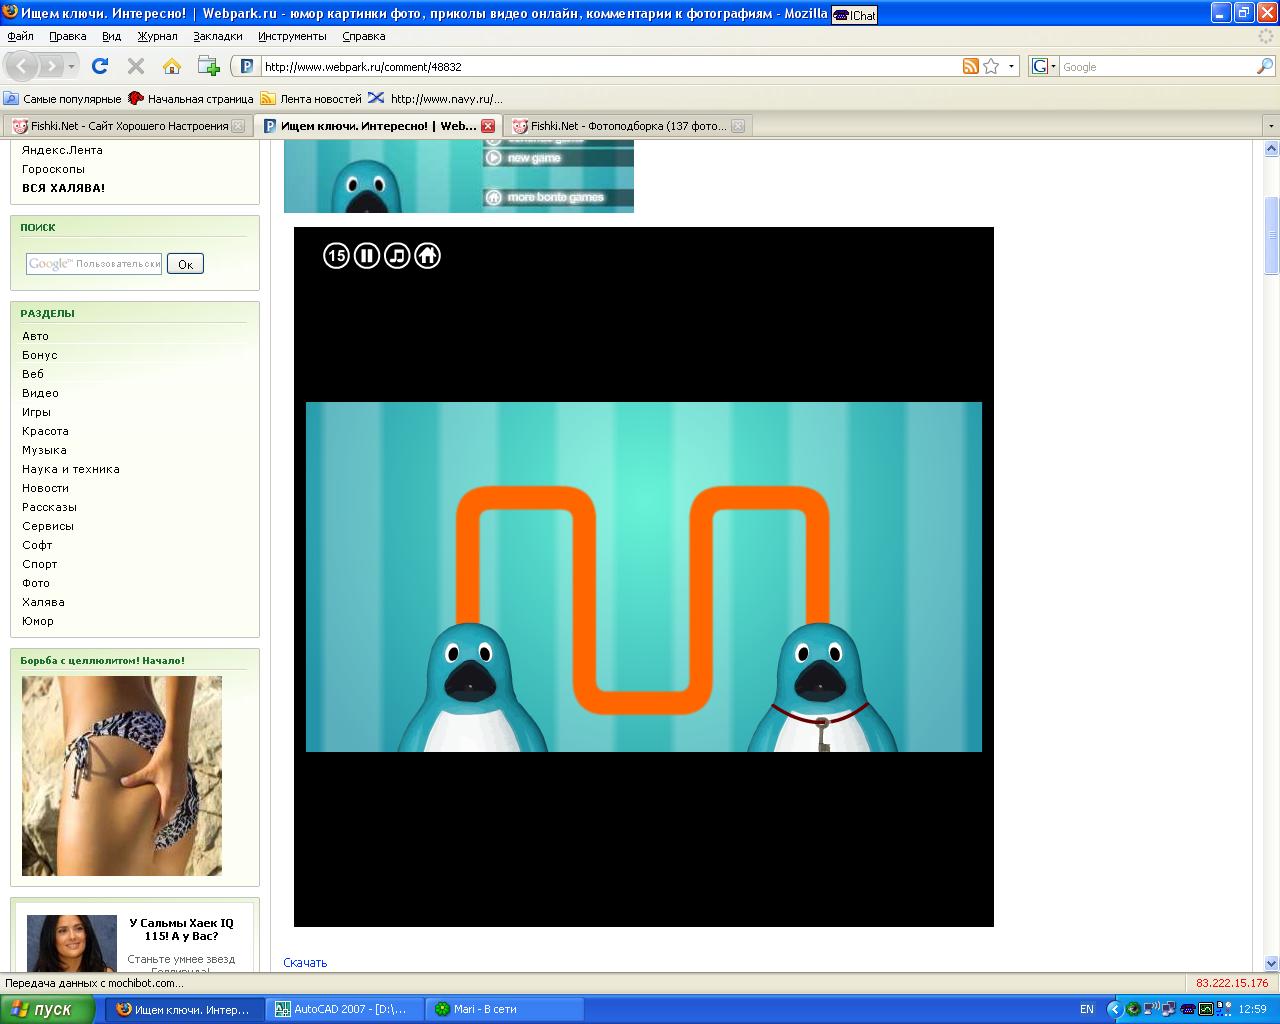Open the Файл menu
1280x1024 pixels.
point(20,36)
